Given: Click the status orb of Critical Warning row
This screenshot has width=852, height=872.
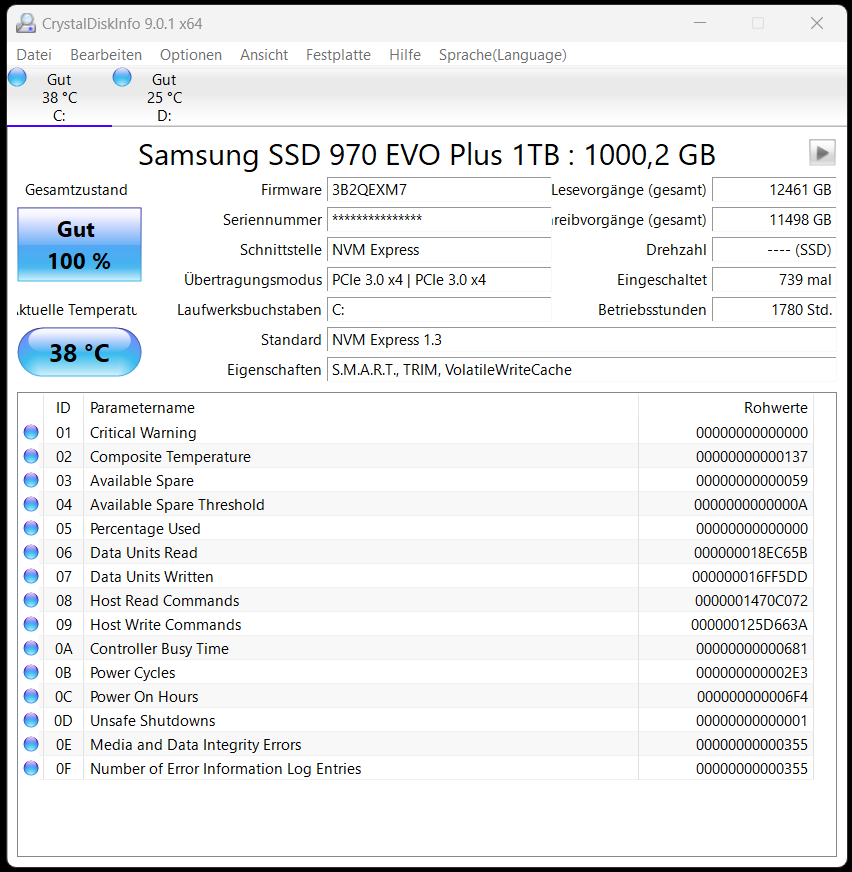Looking at the screenshot, I should 31,432.
